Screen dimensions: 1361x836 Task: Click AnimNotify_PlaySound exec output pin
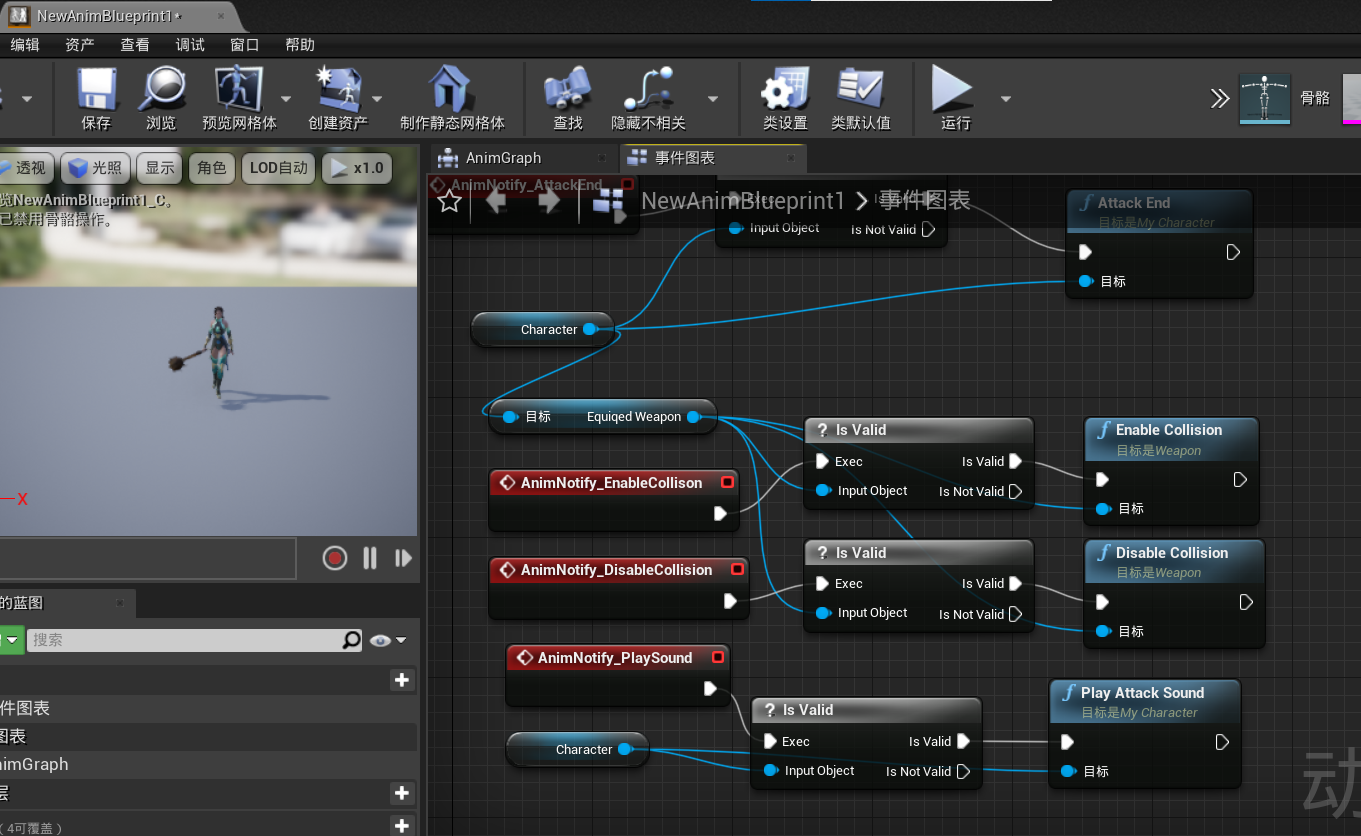click(710, 688)
